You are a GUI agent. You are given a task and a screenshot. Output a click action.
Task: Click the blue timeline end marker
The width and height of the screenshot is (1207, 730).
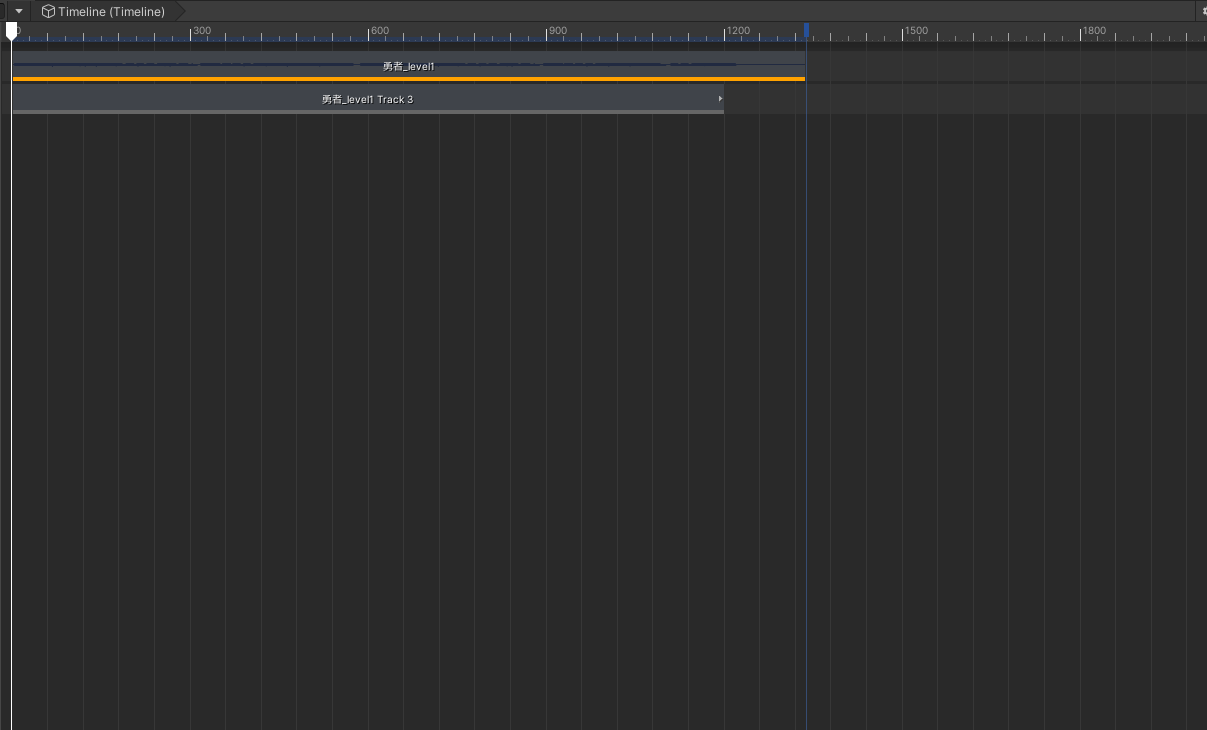click(806, 31)
